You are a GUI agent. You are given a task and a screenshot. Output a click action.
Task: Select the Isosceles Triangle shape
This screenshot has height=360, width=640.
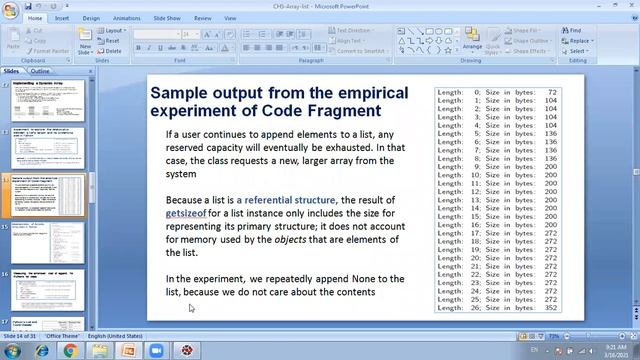point(402,41)
